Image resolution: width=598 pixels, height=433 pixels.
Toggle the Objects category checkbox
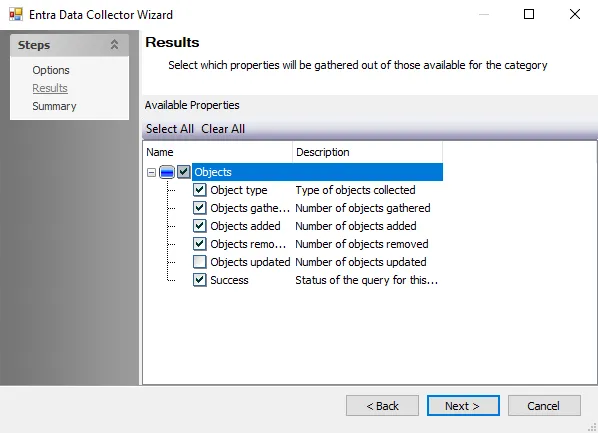184,172
